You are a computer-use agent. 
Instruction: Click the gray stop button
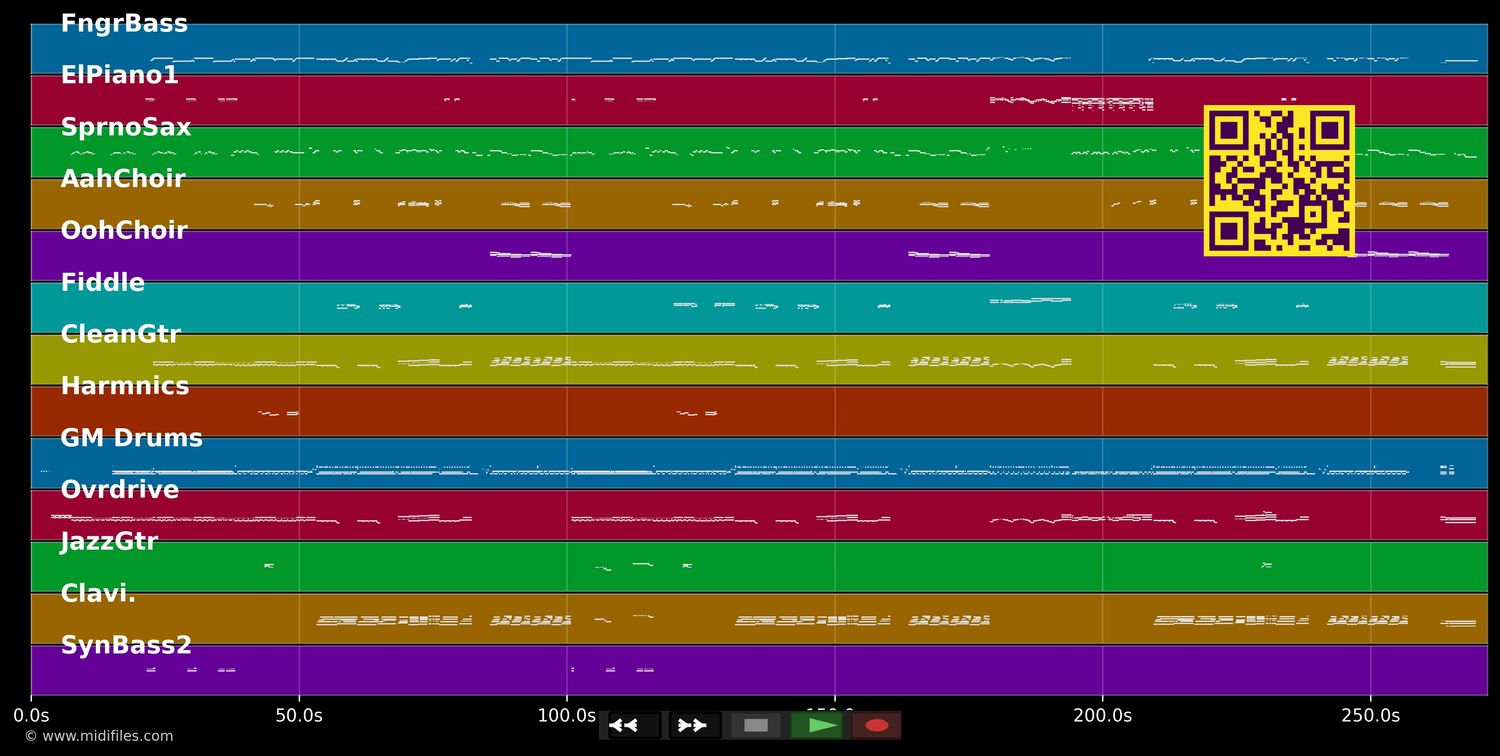756,725
